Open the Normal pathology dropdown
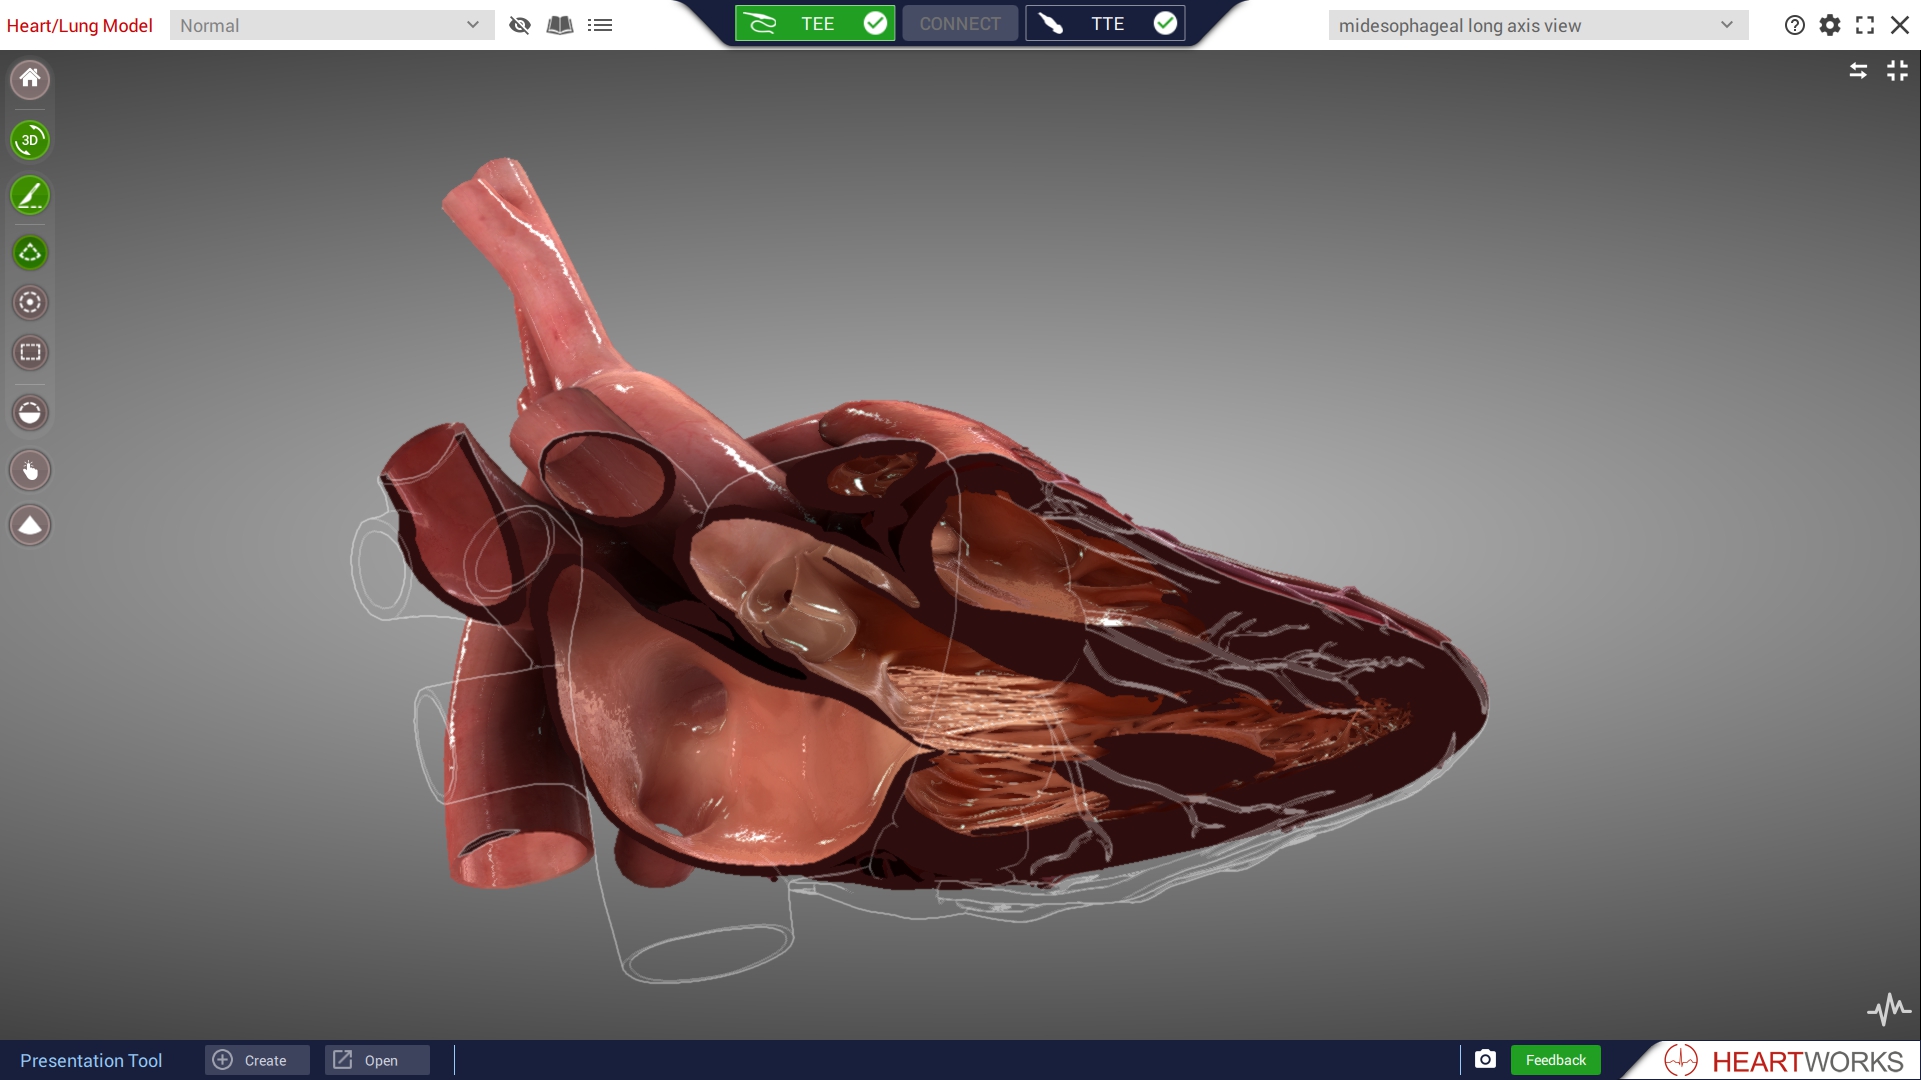Viewport: 1921px width, 1080px height. (332, 25)
